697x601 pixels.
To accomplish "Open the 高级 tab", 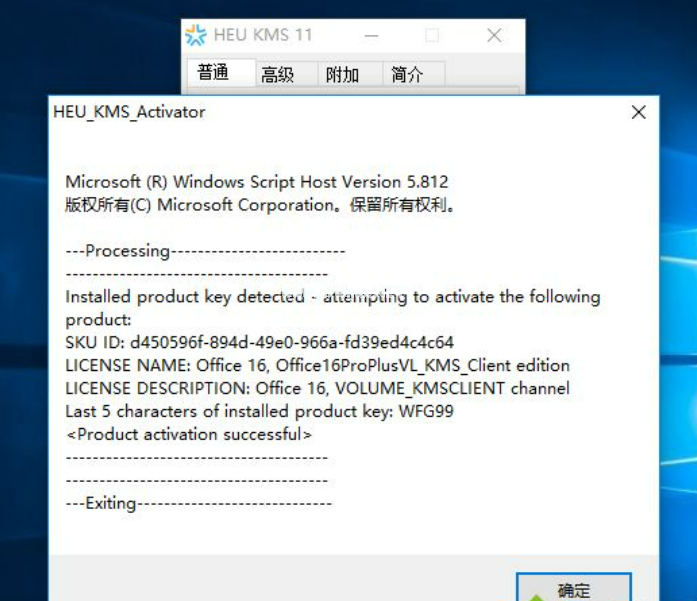I will coord(277,74).
